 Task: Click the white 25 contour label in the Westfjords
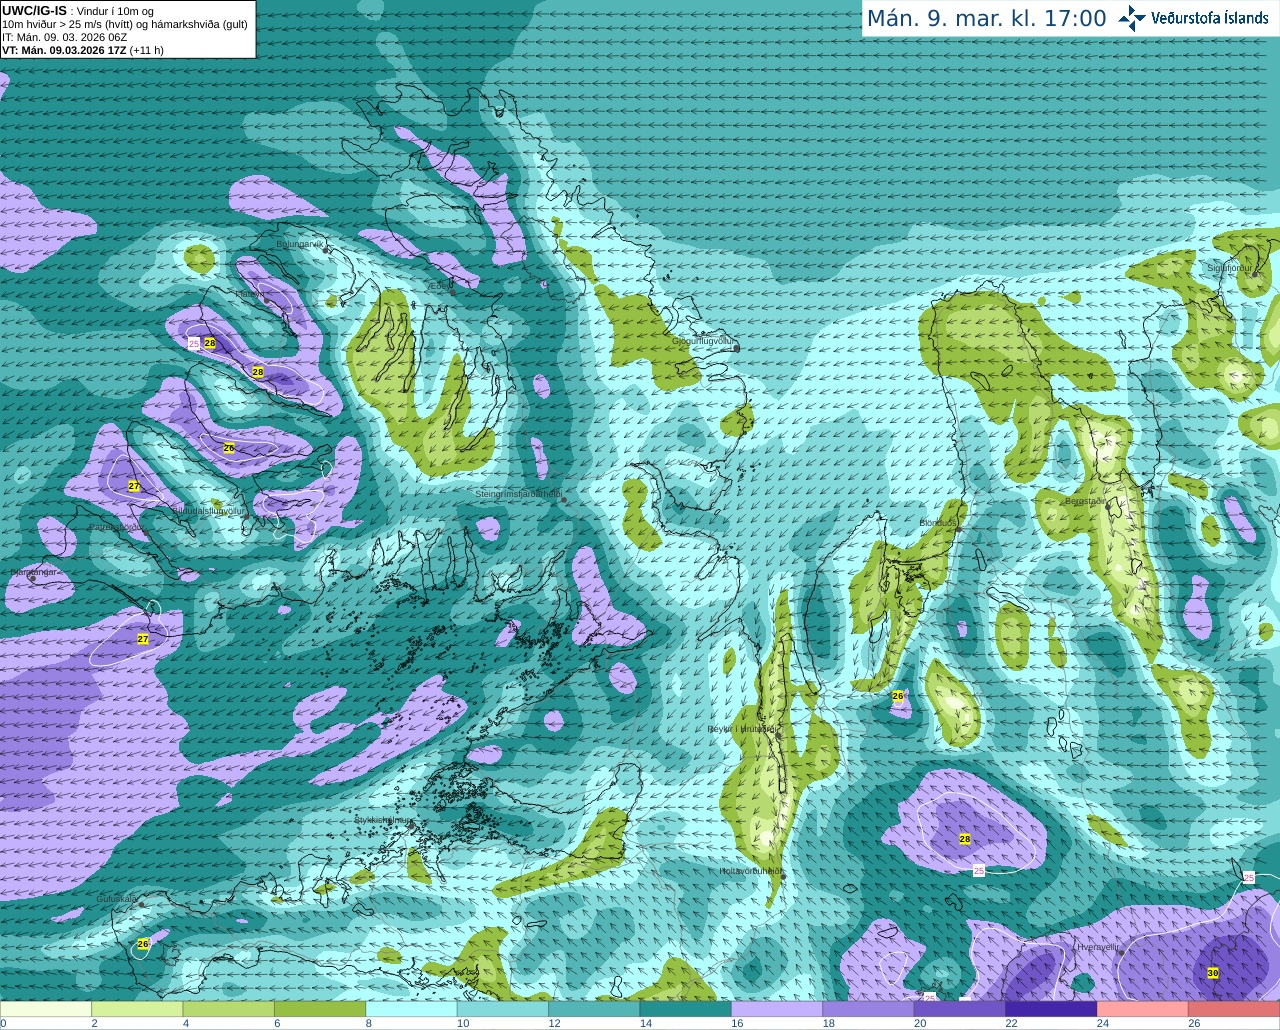click(x=194, y=343)
